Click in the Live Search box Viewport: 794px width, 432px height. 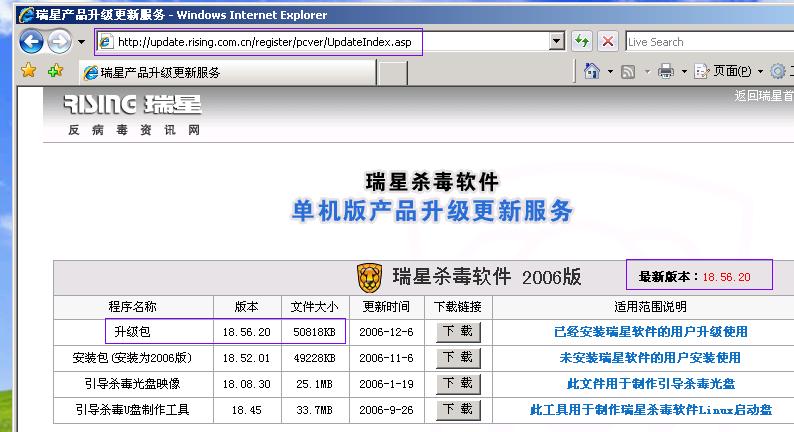point(709,42)
